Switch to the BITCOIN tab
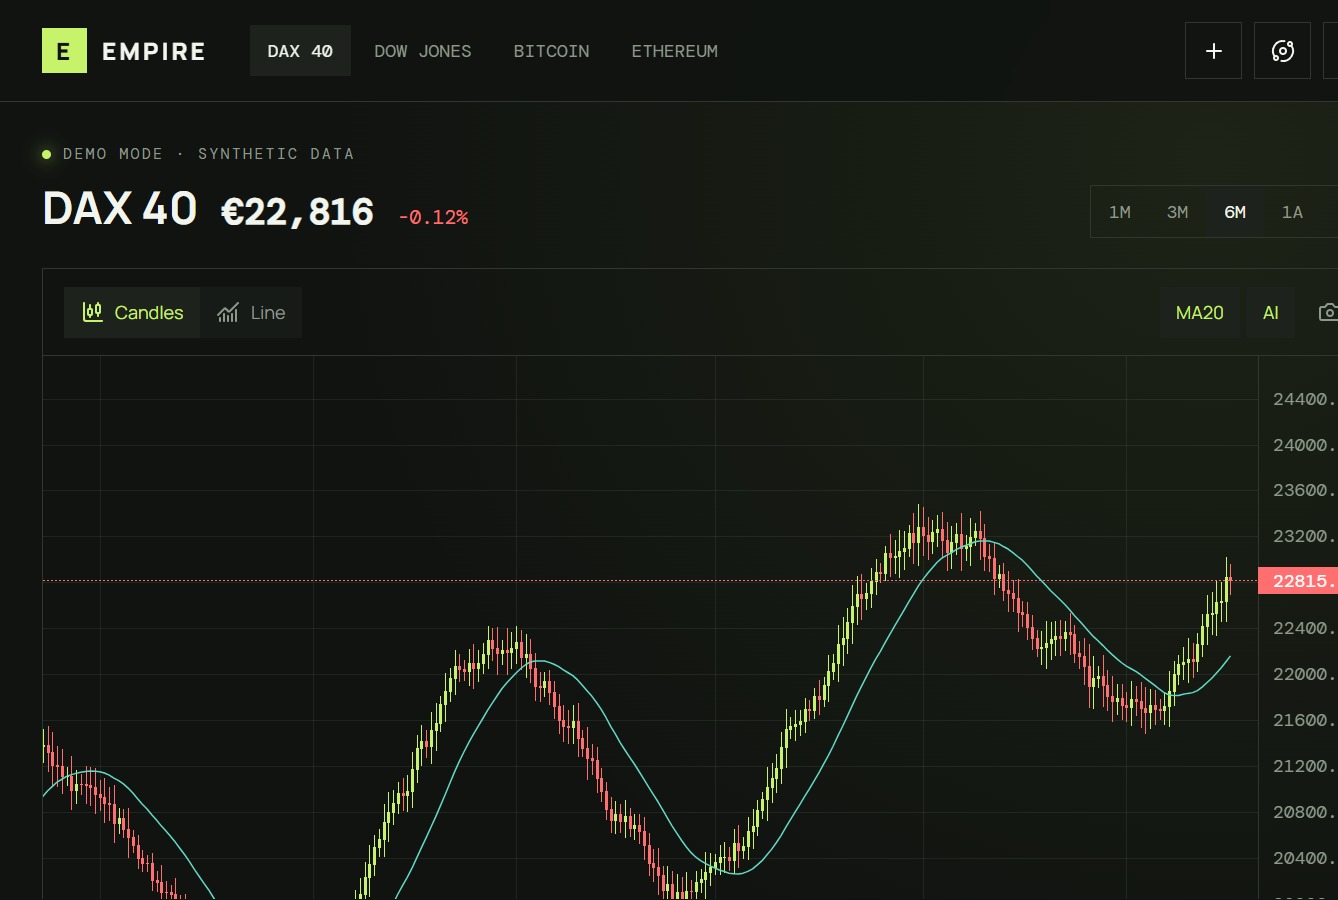Viewport: 1338px width, 900px height. 551,51
